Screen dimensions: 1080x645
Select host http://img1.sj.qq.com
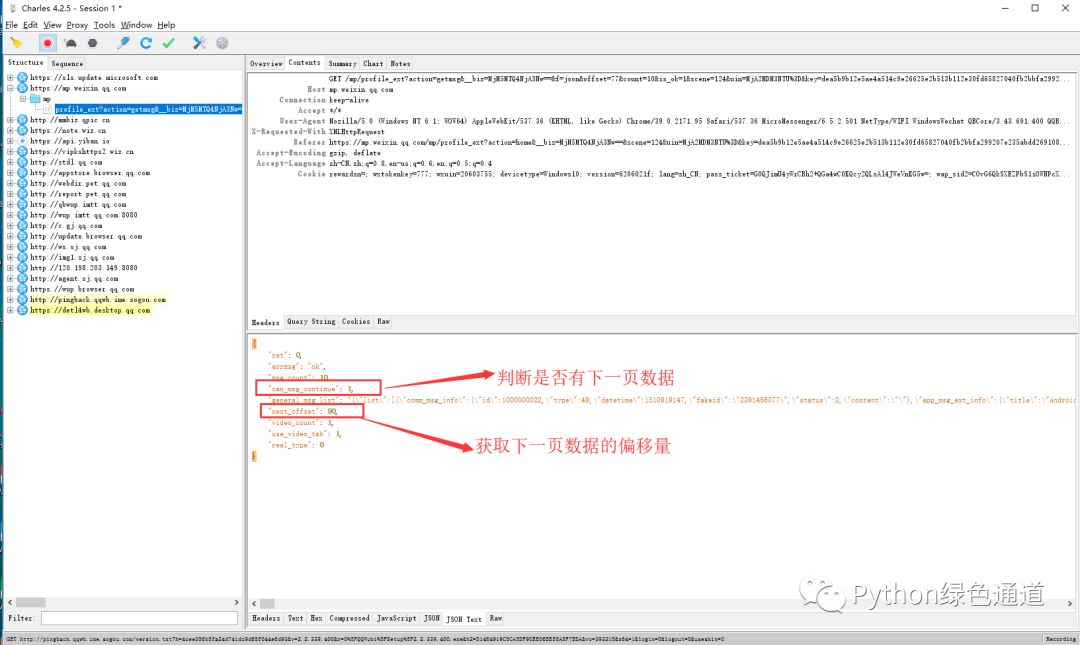click(72, 257)
